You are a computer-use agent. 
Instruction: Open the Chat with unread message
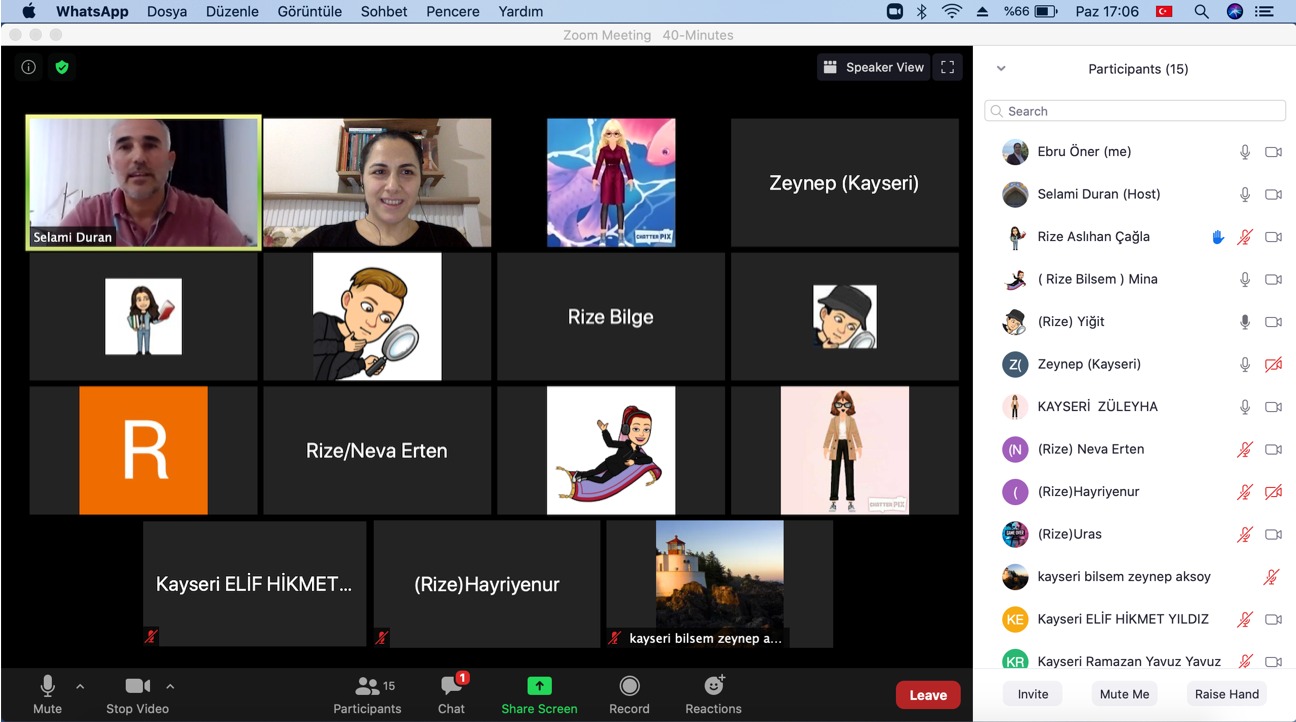[x=451, y=695]
